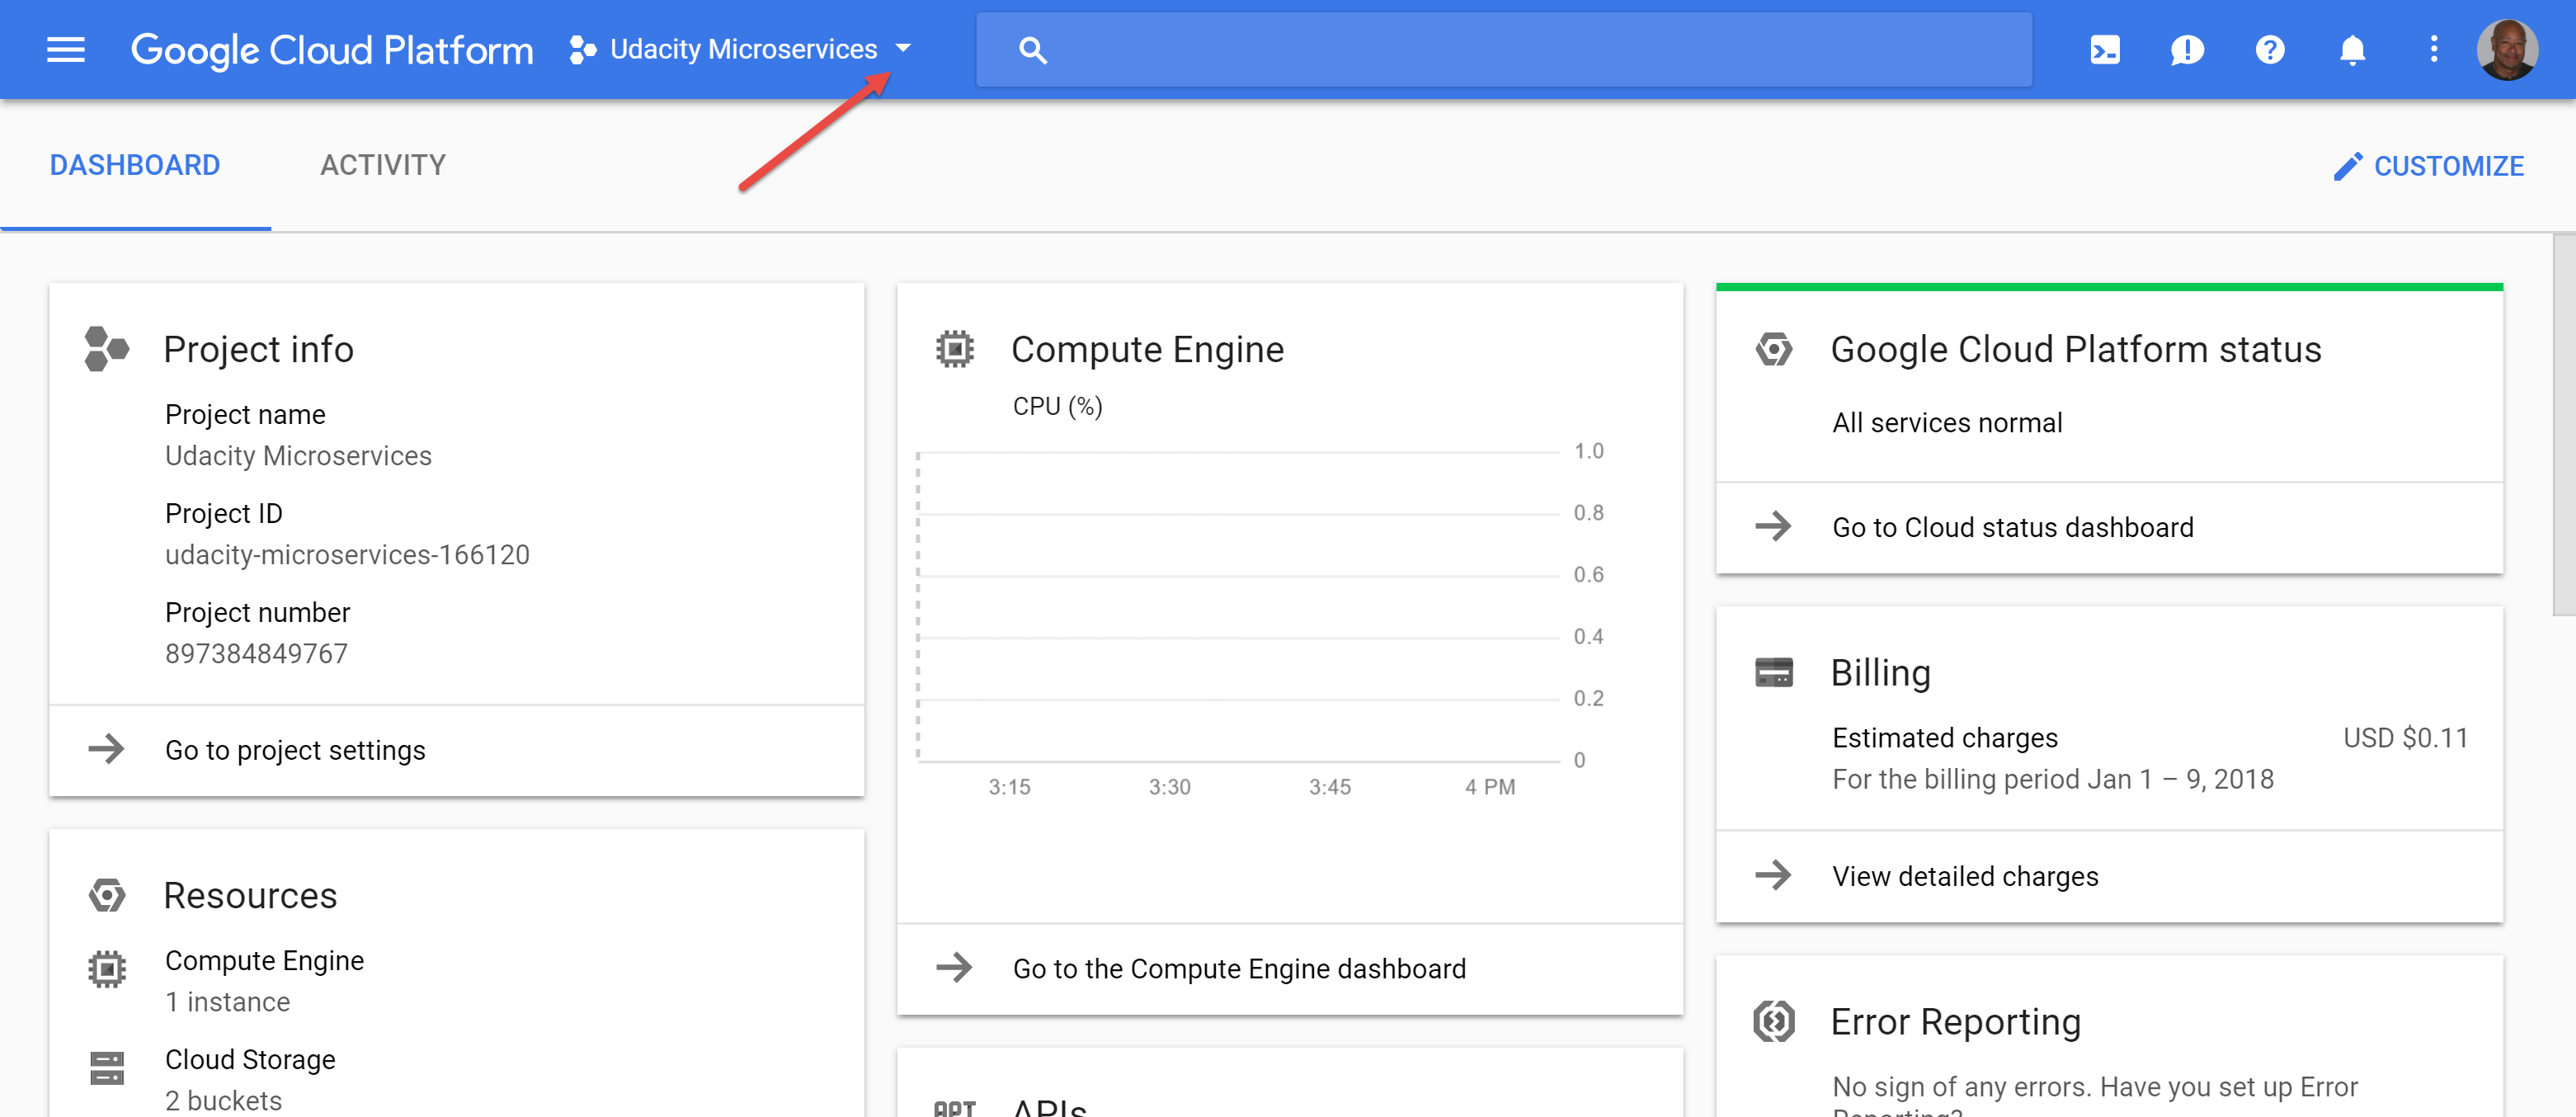Click the search magnifier icon
The width and height of the screenshot is (2576, 1117).
(x=1033, y=50)
